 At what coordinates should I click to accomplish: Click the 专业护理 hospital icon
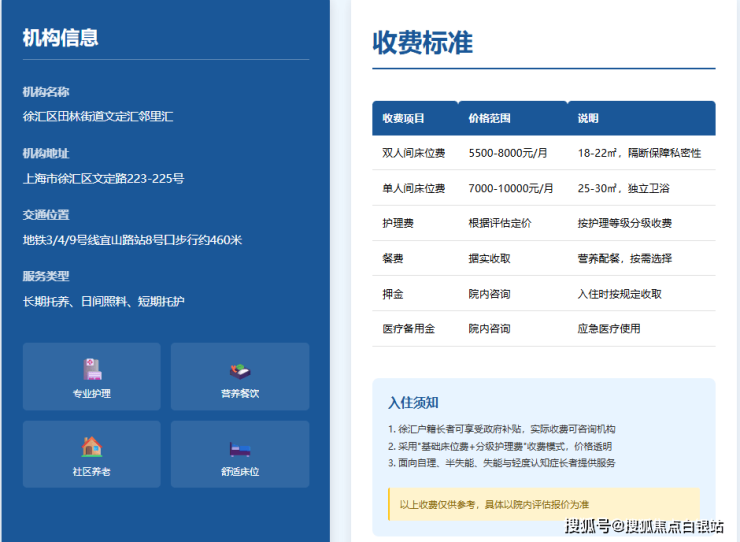[92, 369]
